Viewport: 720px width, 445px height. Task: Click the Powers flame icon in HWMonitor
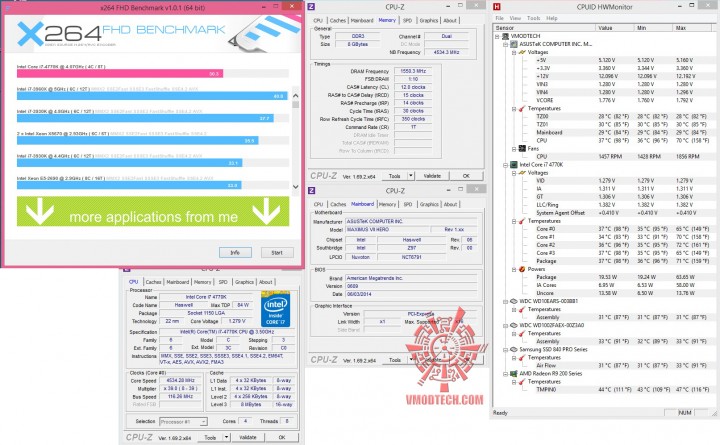(522, 269)
